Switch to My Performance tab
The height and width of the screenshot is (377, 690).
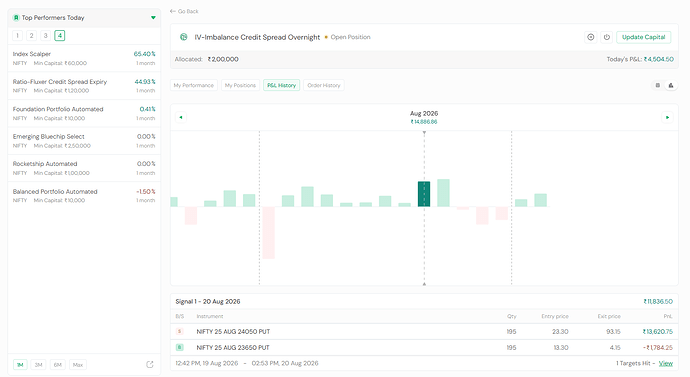194,85
